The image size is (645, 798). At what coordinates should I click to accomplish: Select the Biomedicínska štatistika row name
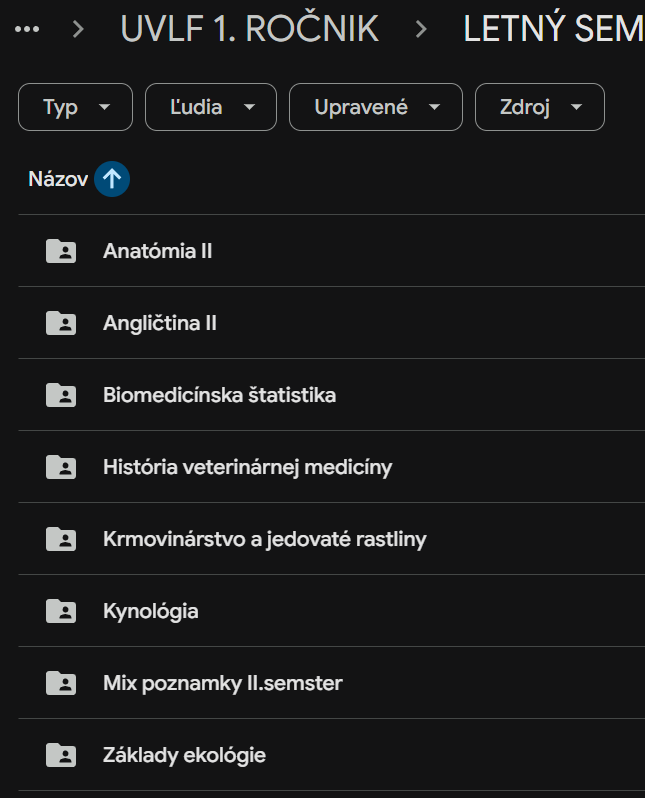tap(219, 395)
